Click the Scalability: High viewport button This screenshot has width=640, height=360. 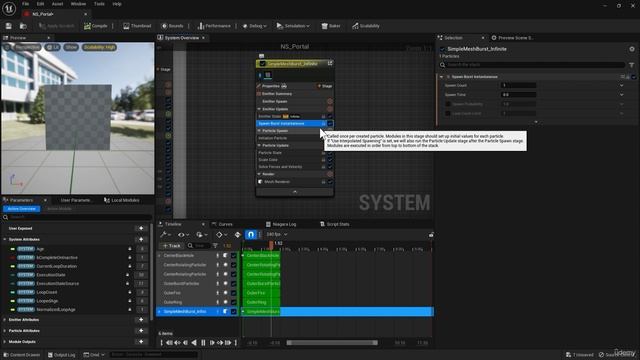tap(99, 47)
